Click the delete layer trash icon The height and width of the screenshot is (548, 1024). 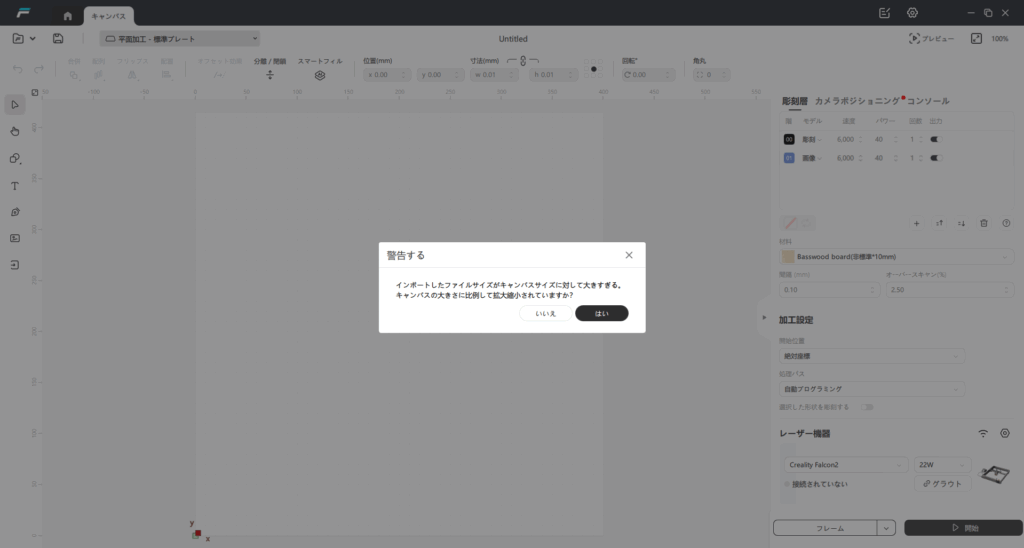coord(984,223)
